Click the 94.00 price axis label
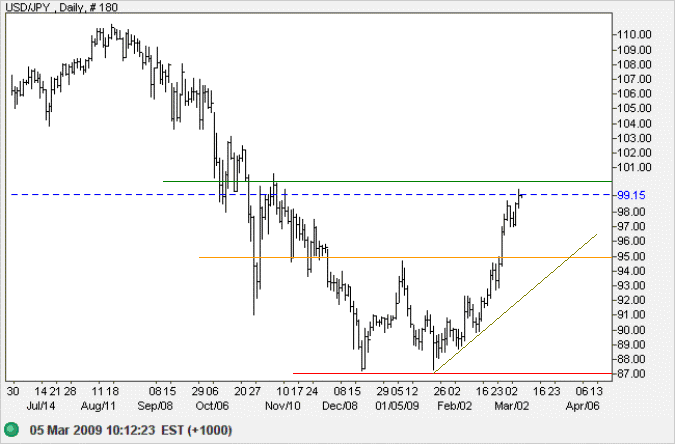This screenshot has width=675, height=444. 631,271
